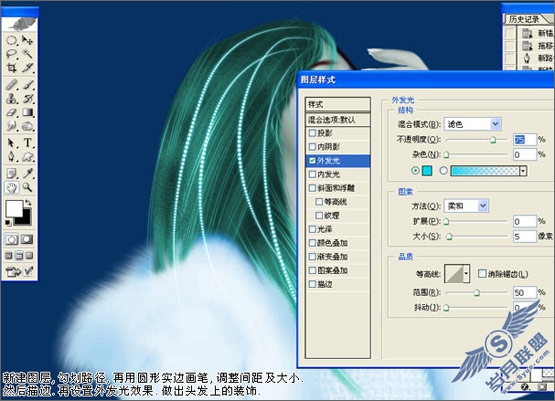The height and width of the screenshot is (401, 555).
Task: Expand the 等高线 contour picker arrow
Action: tap(466, 274)
